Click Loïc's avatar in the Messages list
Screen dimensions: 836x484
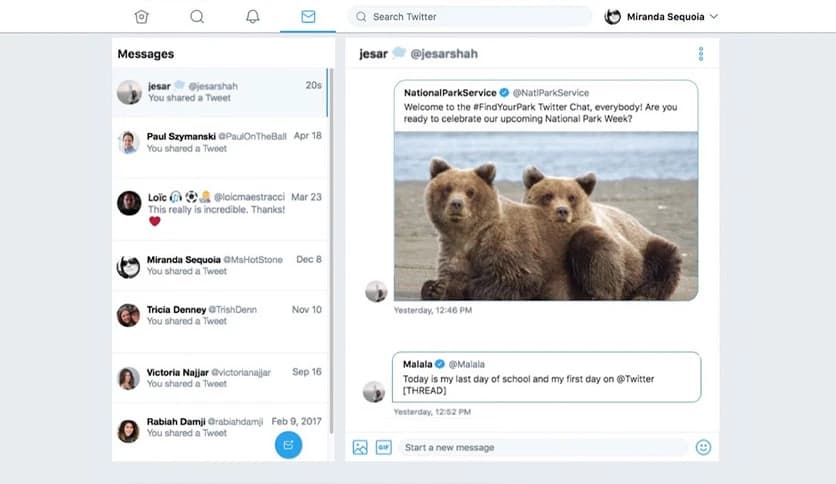coord(129,203)
